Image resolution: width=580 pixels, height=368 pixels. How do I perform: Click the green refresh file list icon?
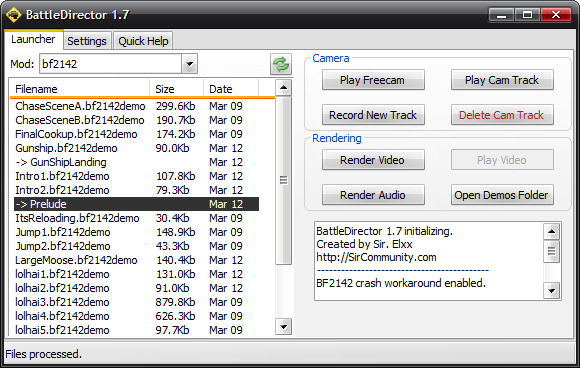tap(281, 64)
